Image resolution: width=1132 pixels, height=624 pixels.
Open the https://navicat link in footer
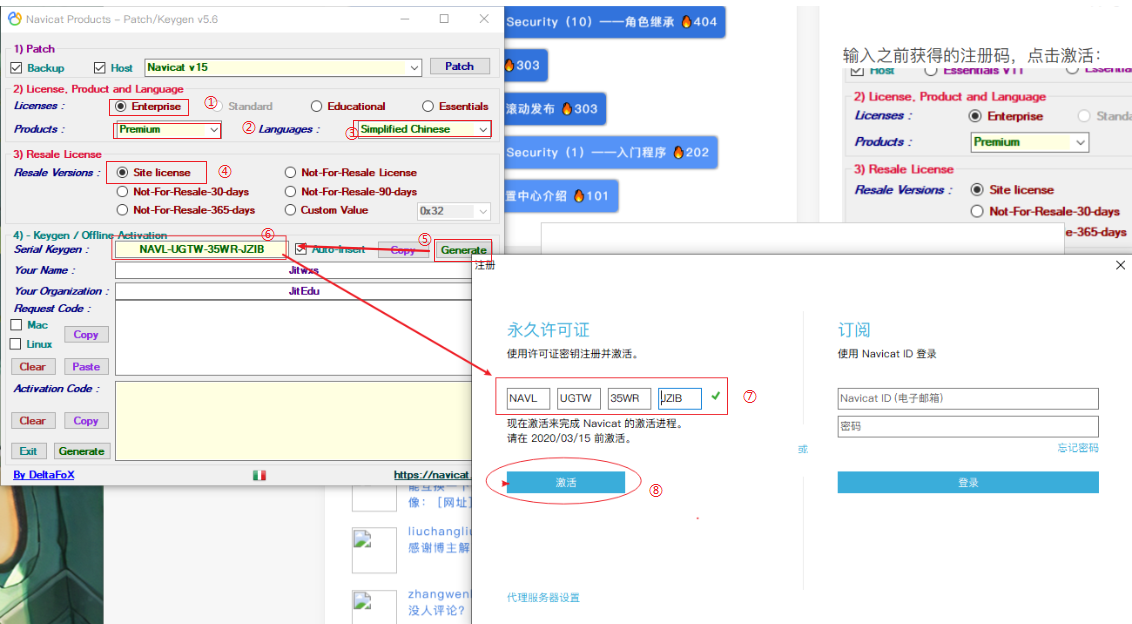[431, 474]
